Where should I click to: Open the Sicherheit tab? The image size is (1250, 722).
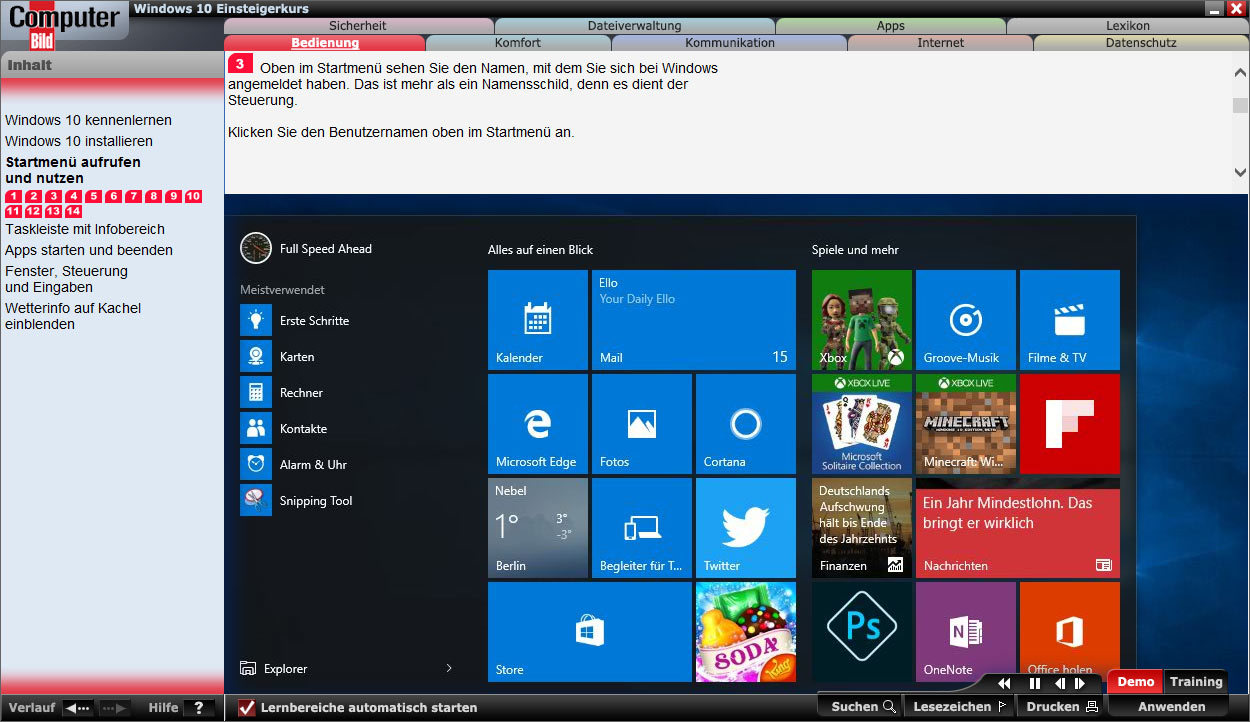point(357,26)
